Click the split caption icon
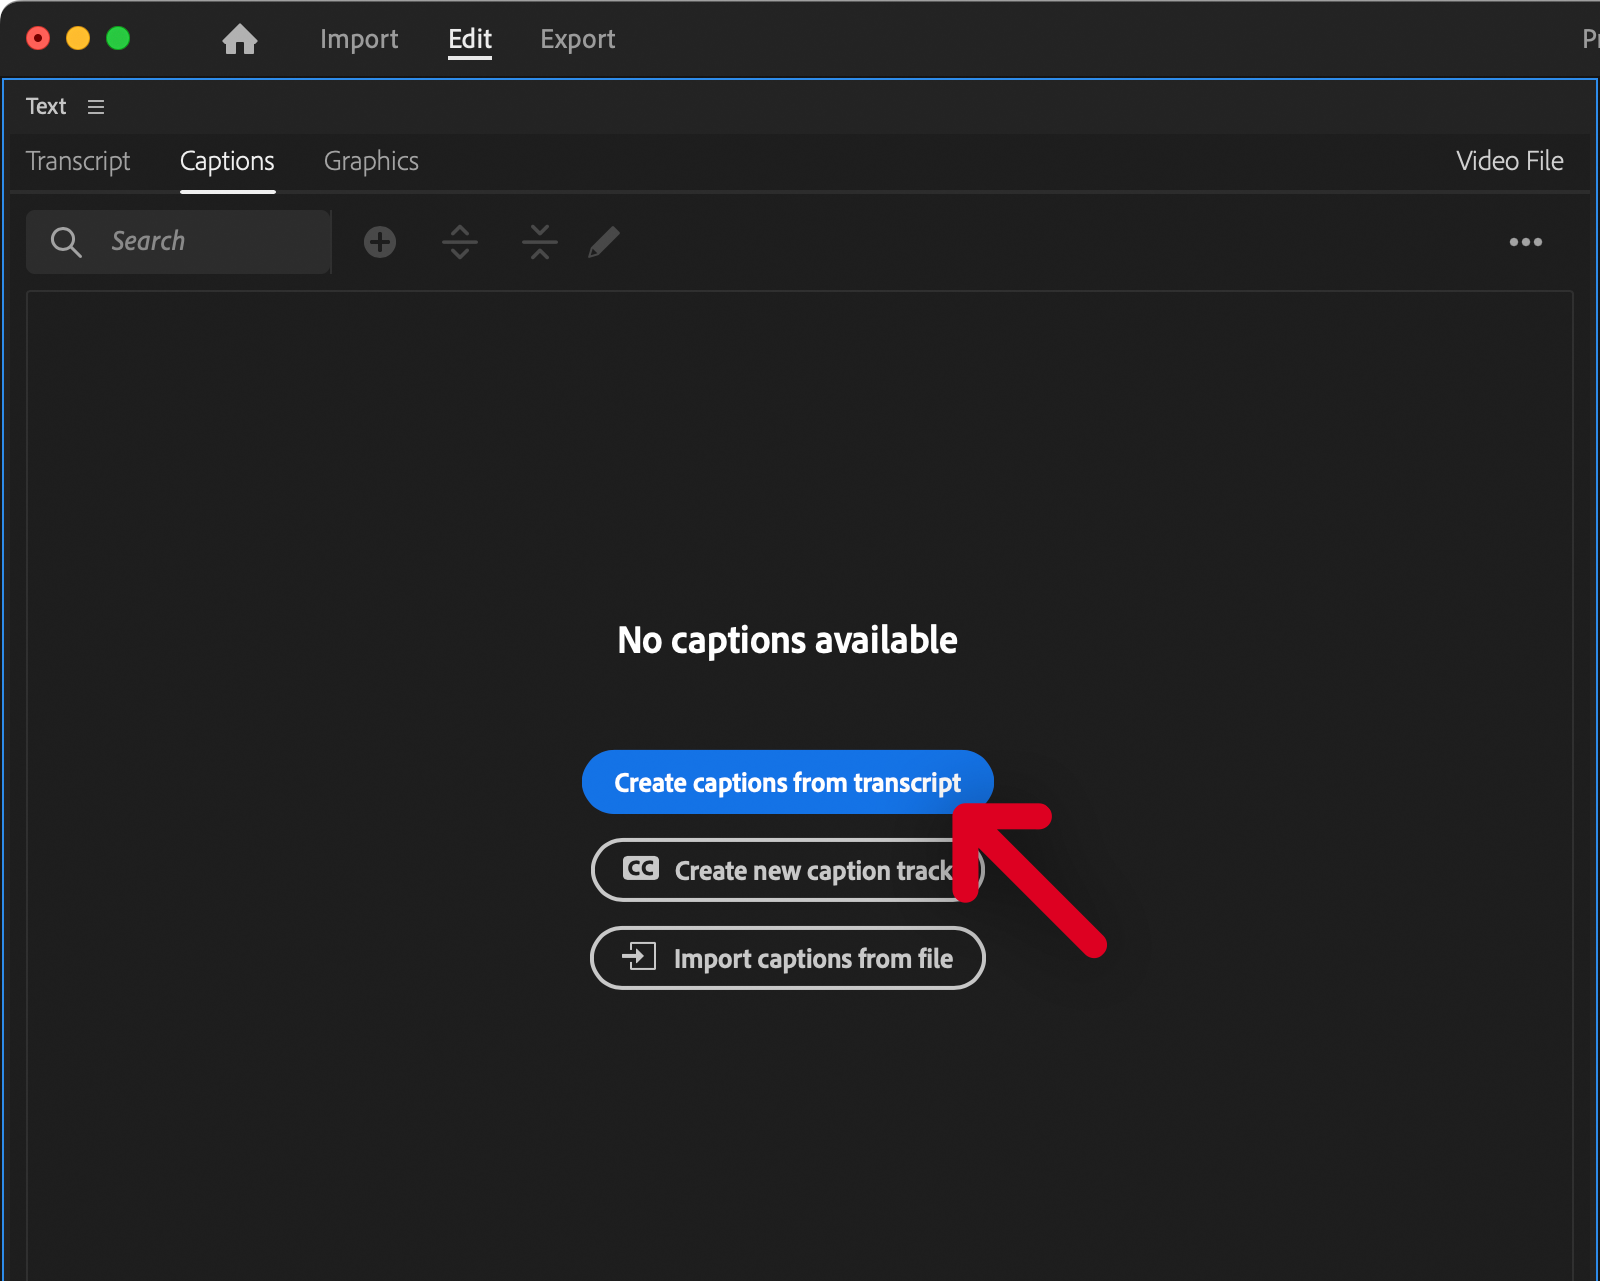This screenshot has width=1600, height=1281. (x=460, y=242)
